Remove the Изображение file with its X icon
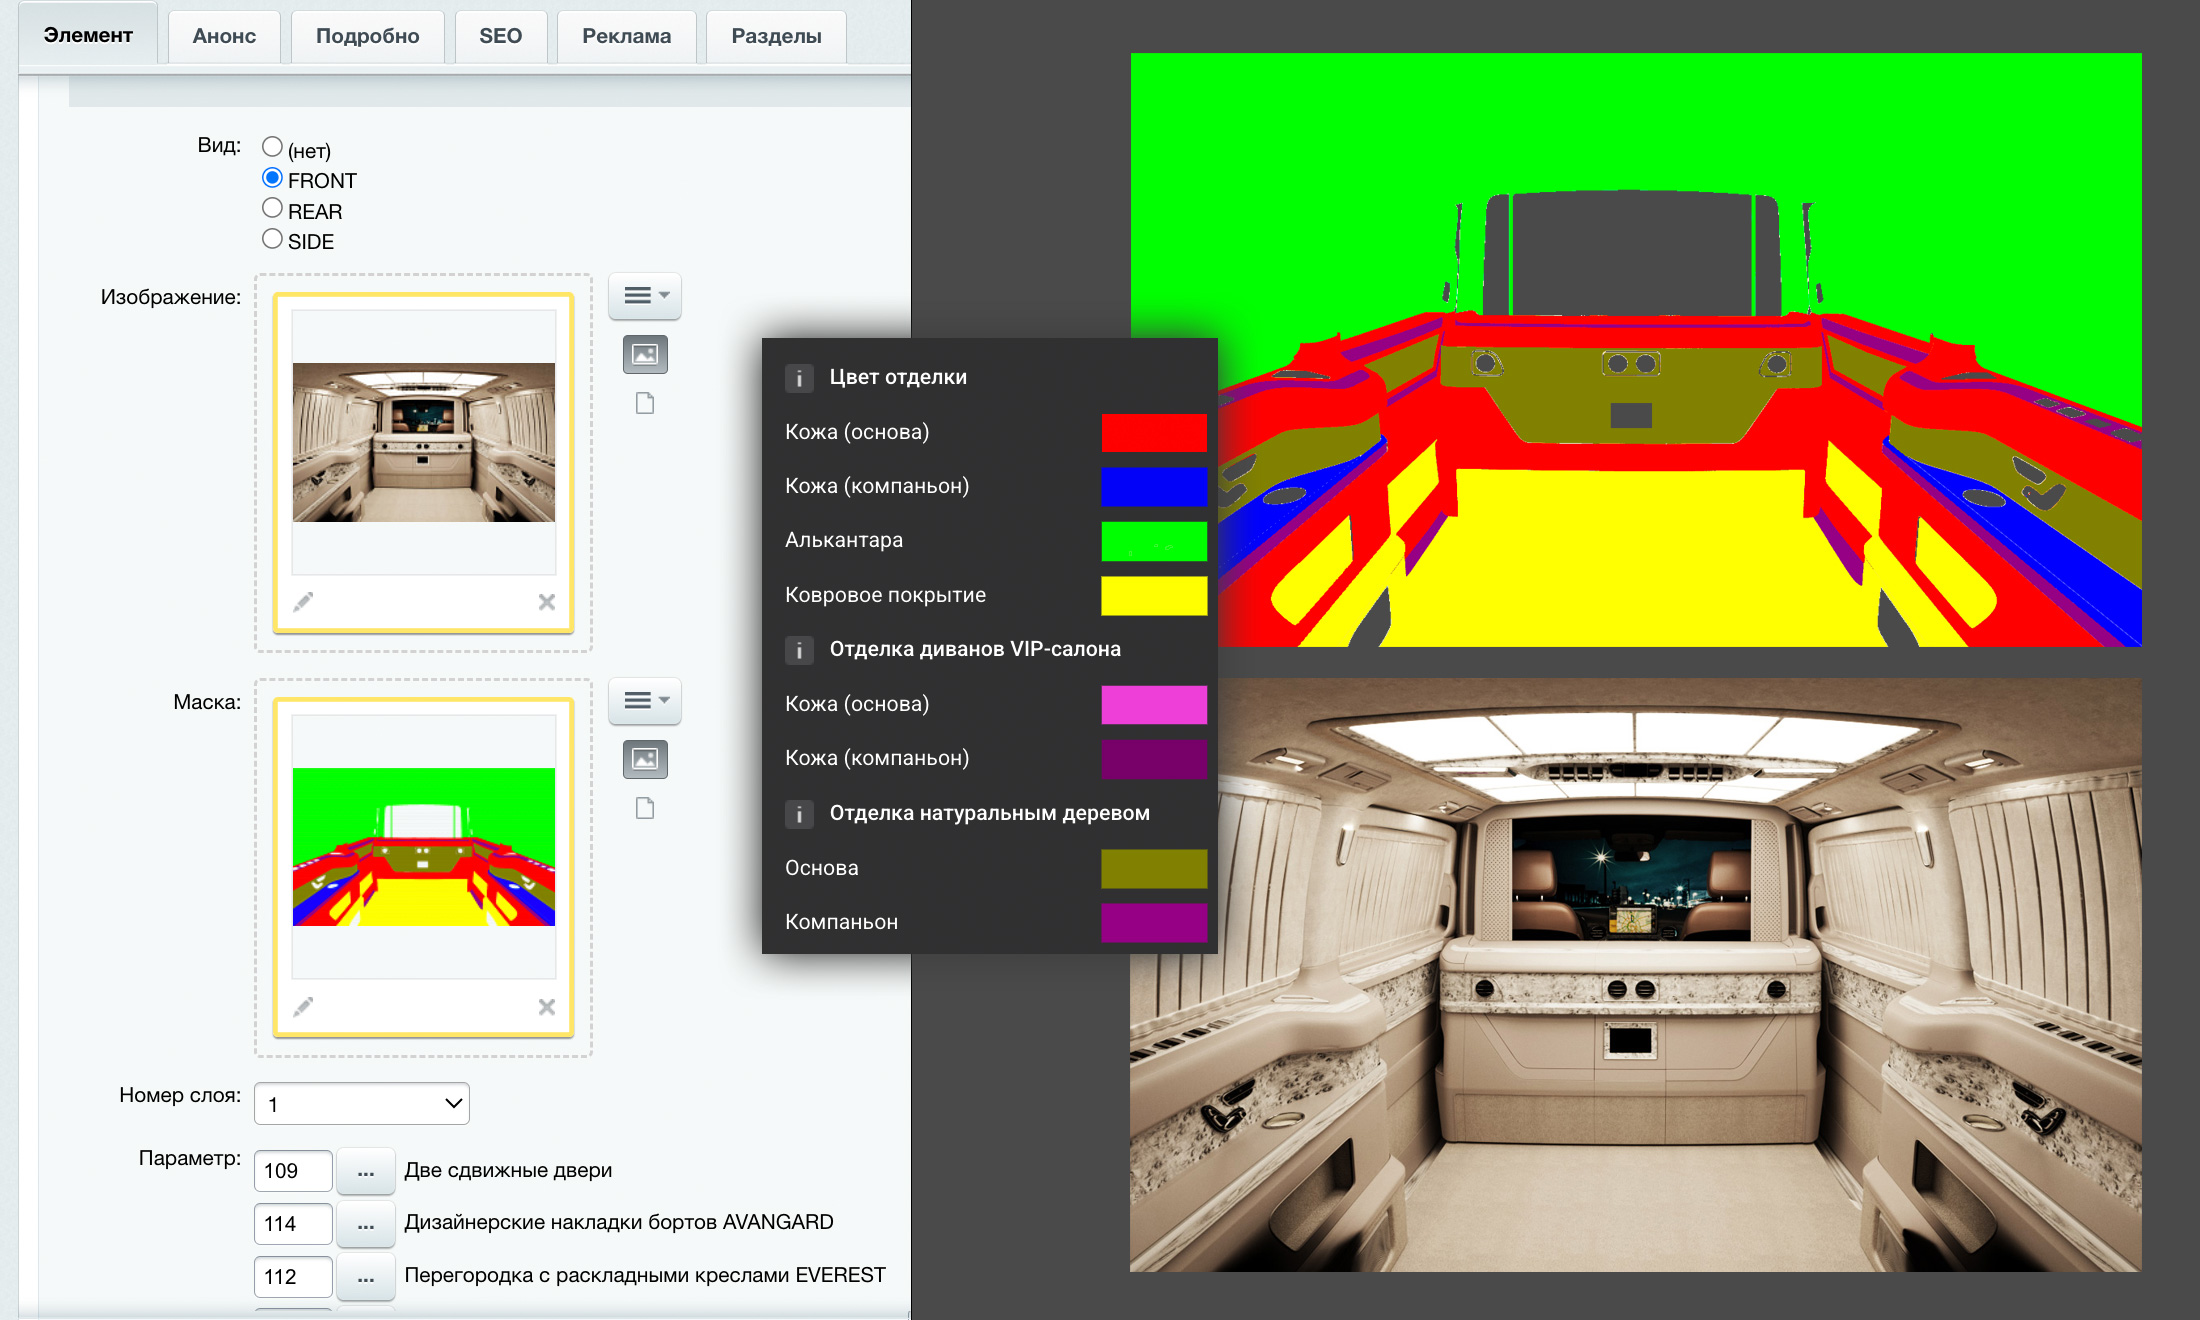 (x=546, y=602)
